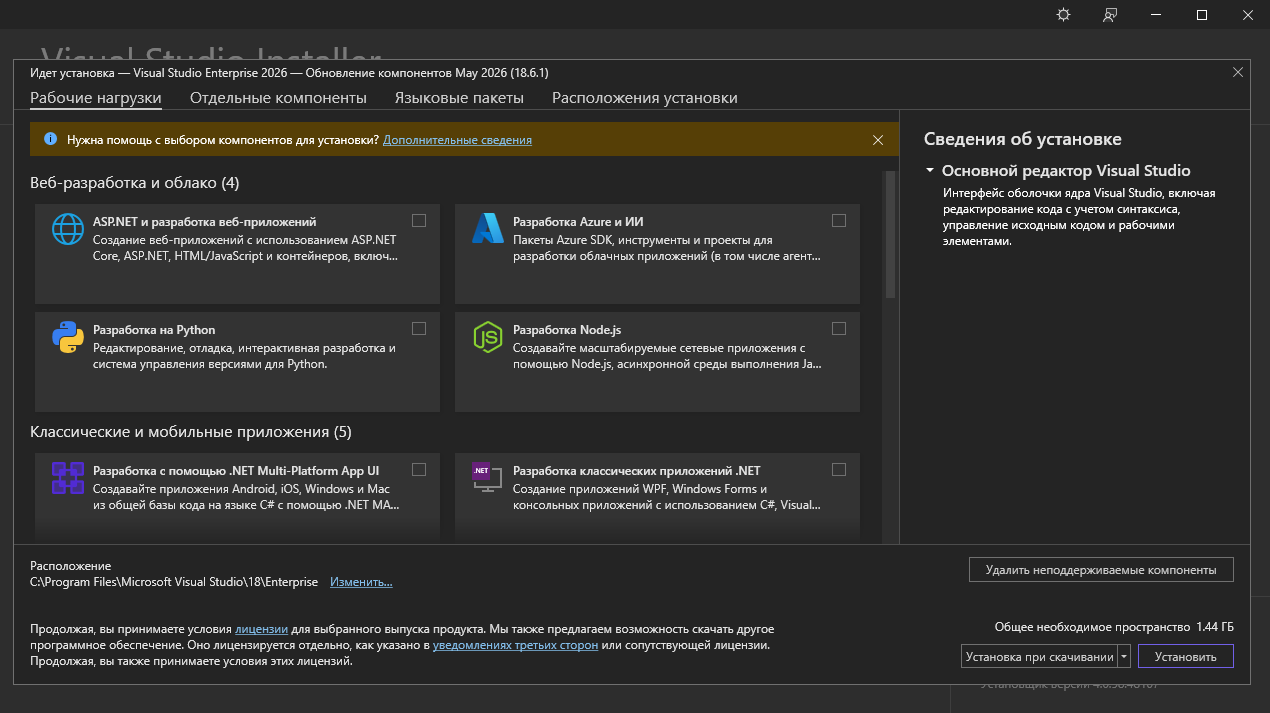Open the Установка при скачивании dropdown arrow
Image resolution: width=1270 pixels, height=713 pixels.
click(x=1125, y=657)
